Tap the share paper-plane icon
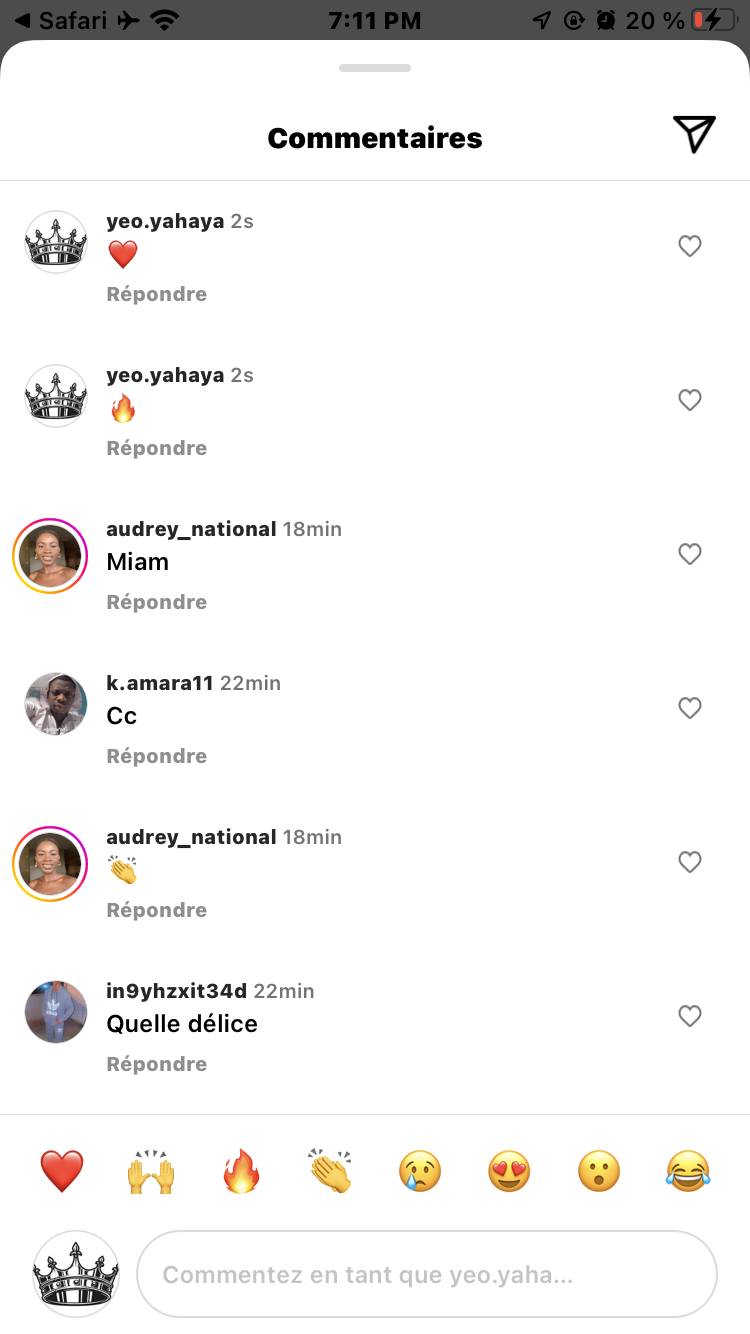The width and height of the screenshot is (750, 1334). (x=694, y=135)
